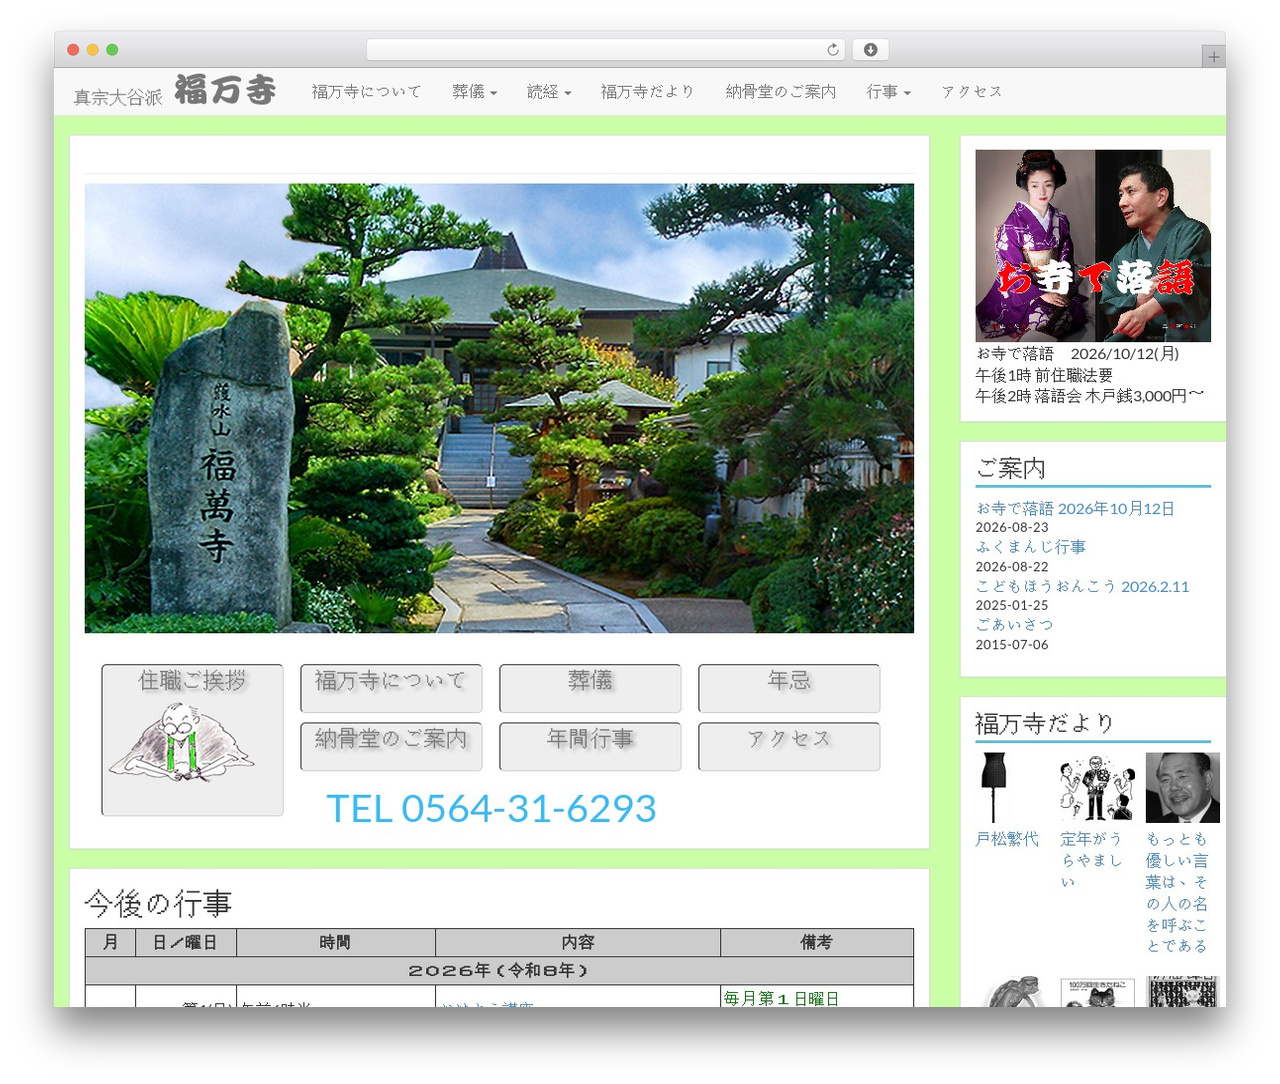Open the 葬儀 dropdown in navbar
1280x1084 pixels.
coord(474,92)
